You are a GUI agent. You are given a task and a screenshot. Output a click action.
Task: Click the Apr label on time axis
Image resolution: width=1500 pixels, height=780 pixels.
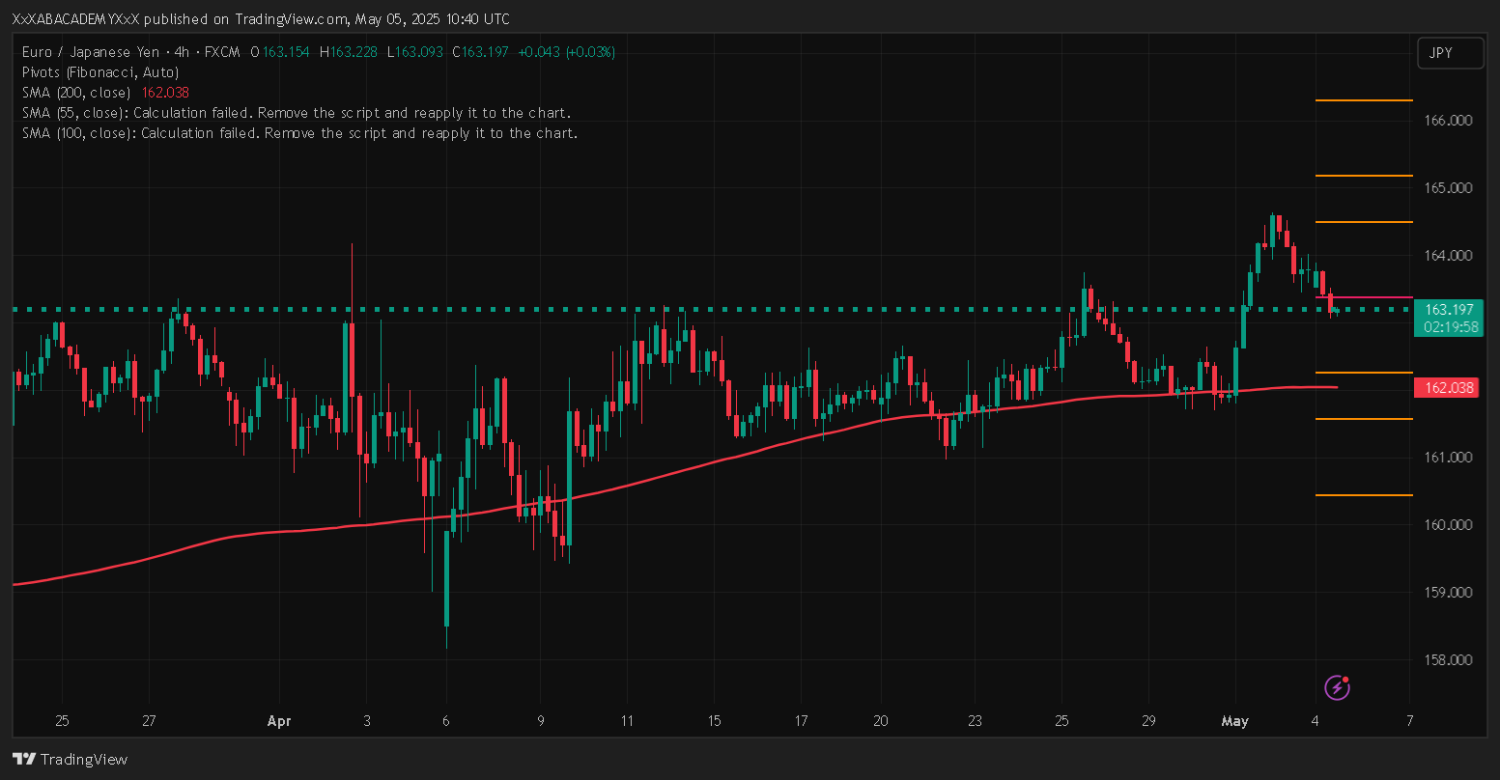(x=280, y=720)
